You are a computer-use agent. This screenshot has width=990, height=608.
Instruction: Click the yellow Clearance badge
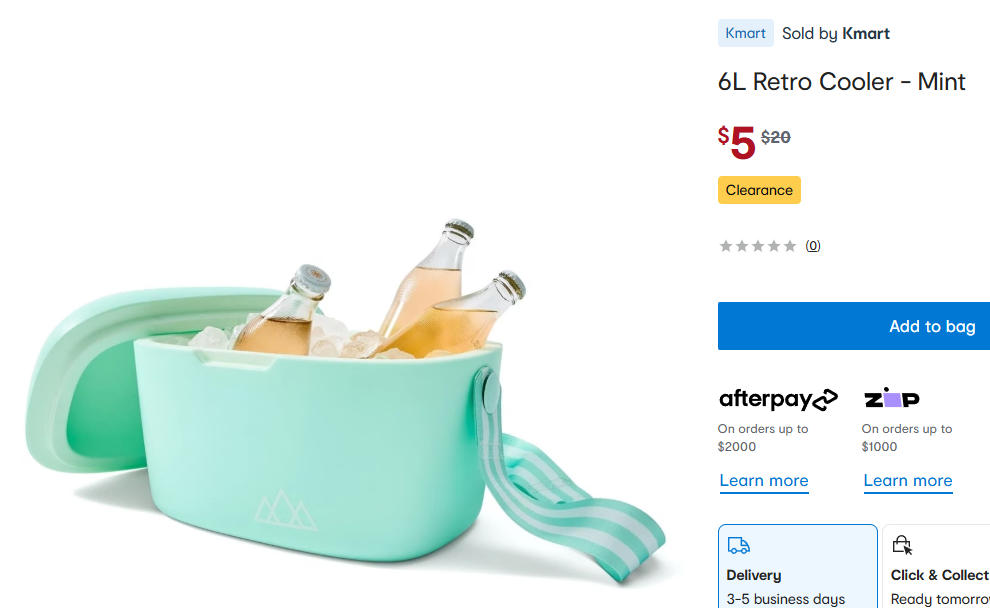pyautogui.click(x=759, y=190)
